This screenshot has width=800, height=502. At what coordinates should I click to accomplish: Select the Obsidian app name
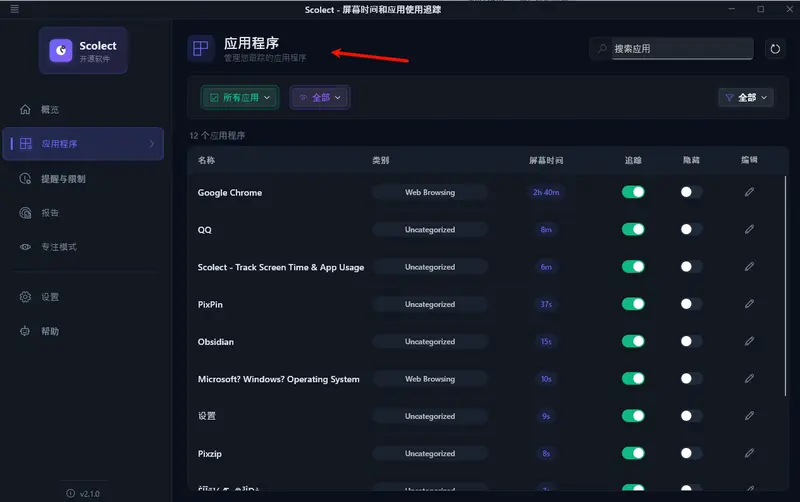point(215,341)
